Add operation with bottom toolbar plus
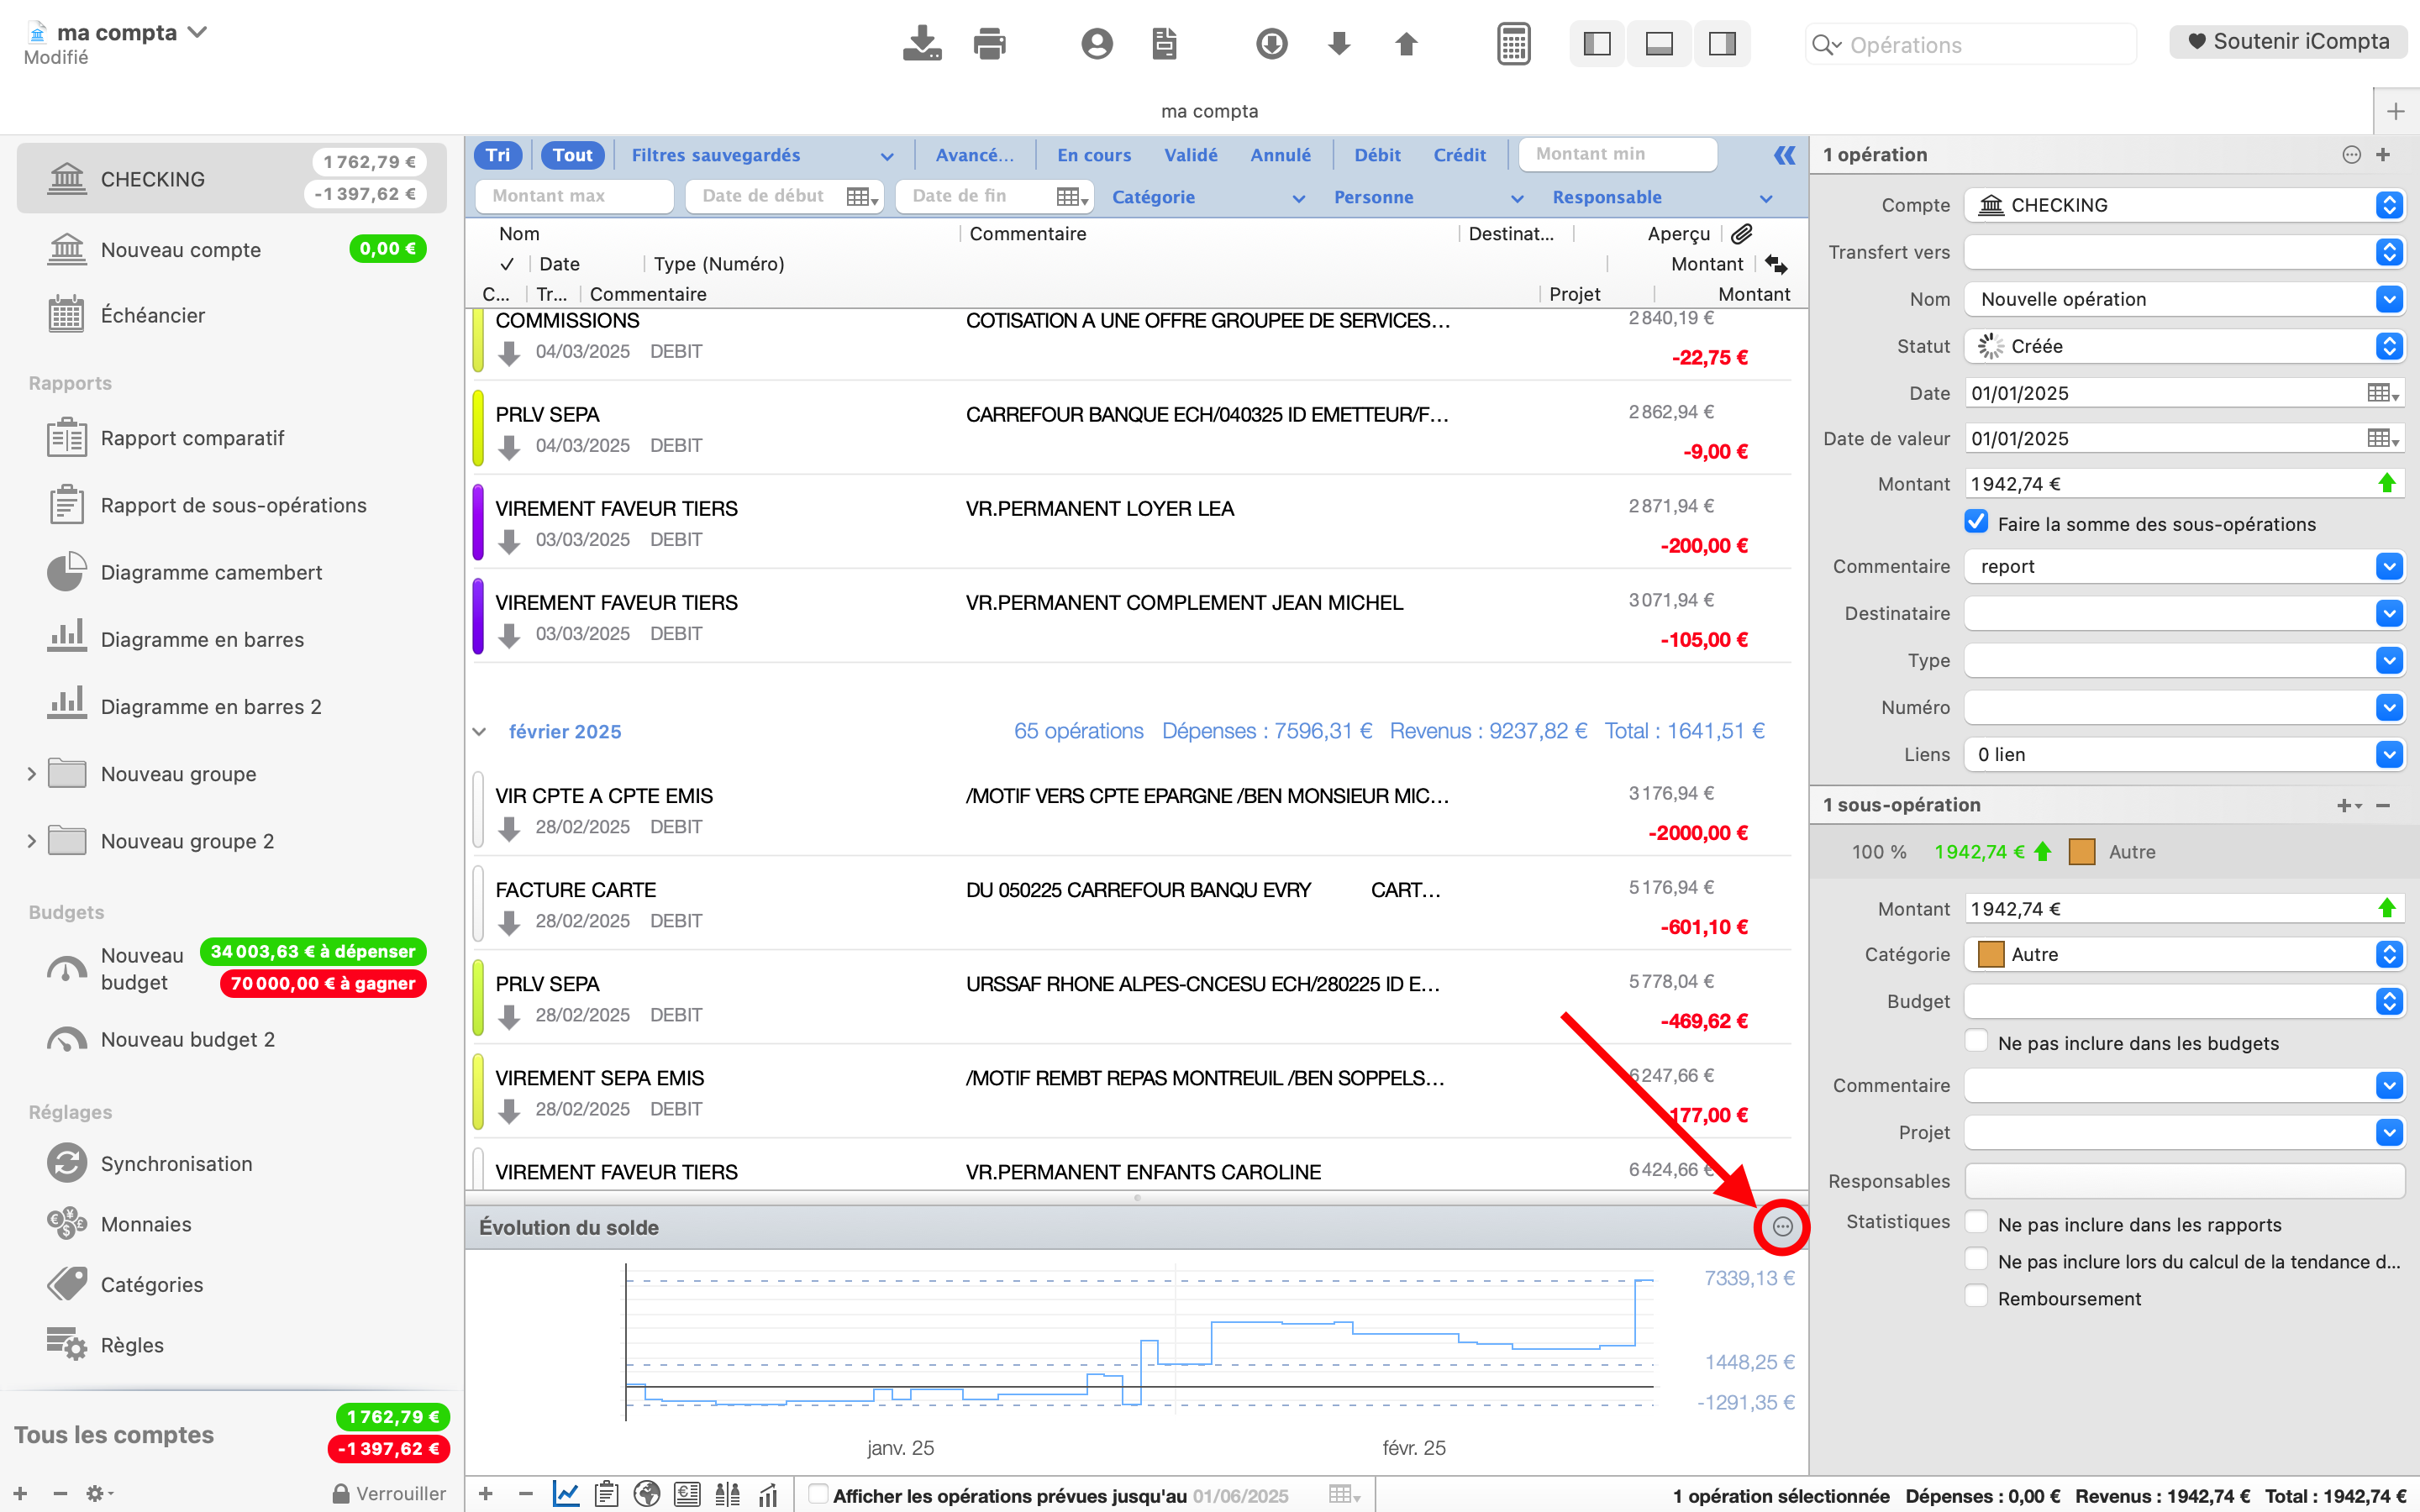The width and height of the screenshot is (2420, 1512). pos(486,1494)
